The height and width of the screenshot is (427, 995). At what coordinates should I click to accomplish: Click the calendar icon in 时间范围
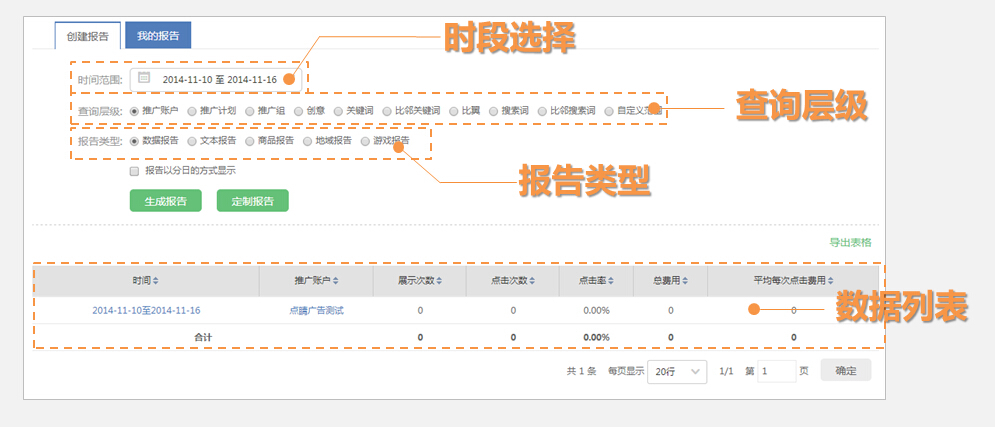point(144,78)
